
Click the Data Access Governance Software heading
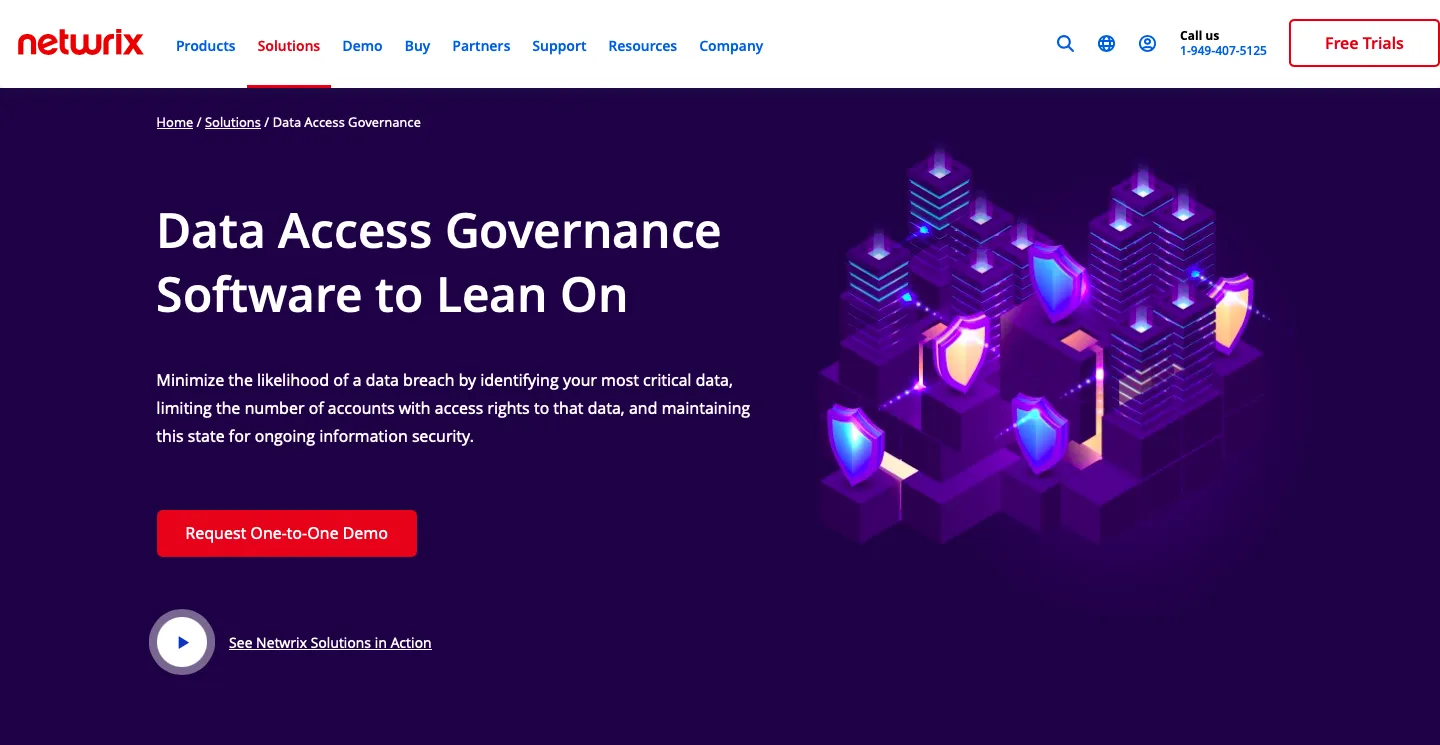(x=439, y=263)
